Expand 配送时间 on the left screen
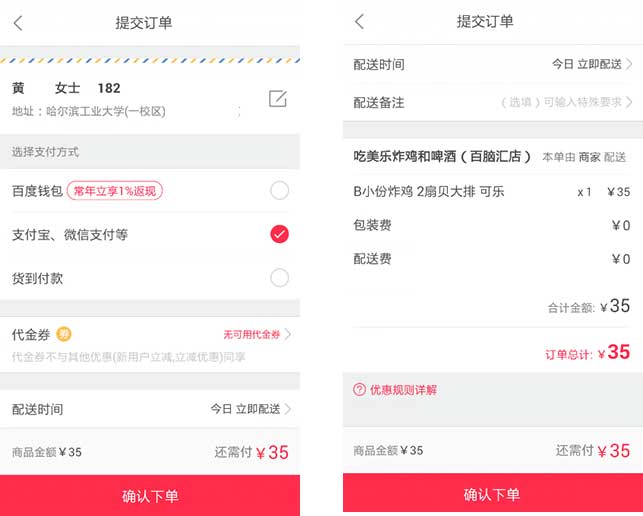Image resolution: width=643 pixels, height=516 pixels. point(150,409)
